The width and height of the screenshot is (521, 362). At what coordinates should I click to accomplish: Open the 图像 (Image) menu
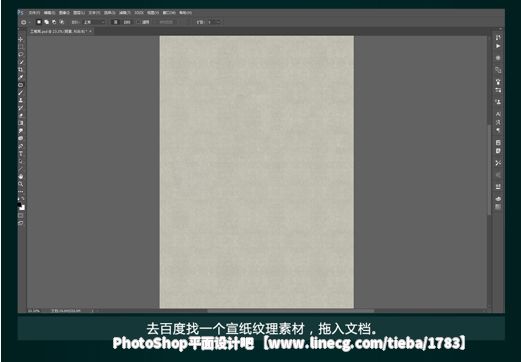click(x=64, y=13)
